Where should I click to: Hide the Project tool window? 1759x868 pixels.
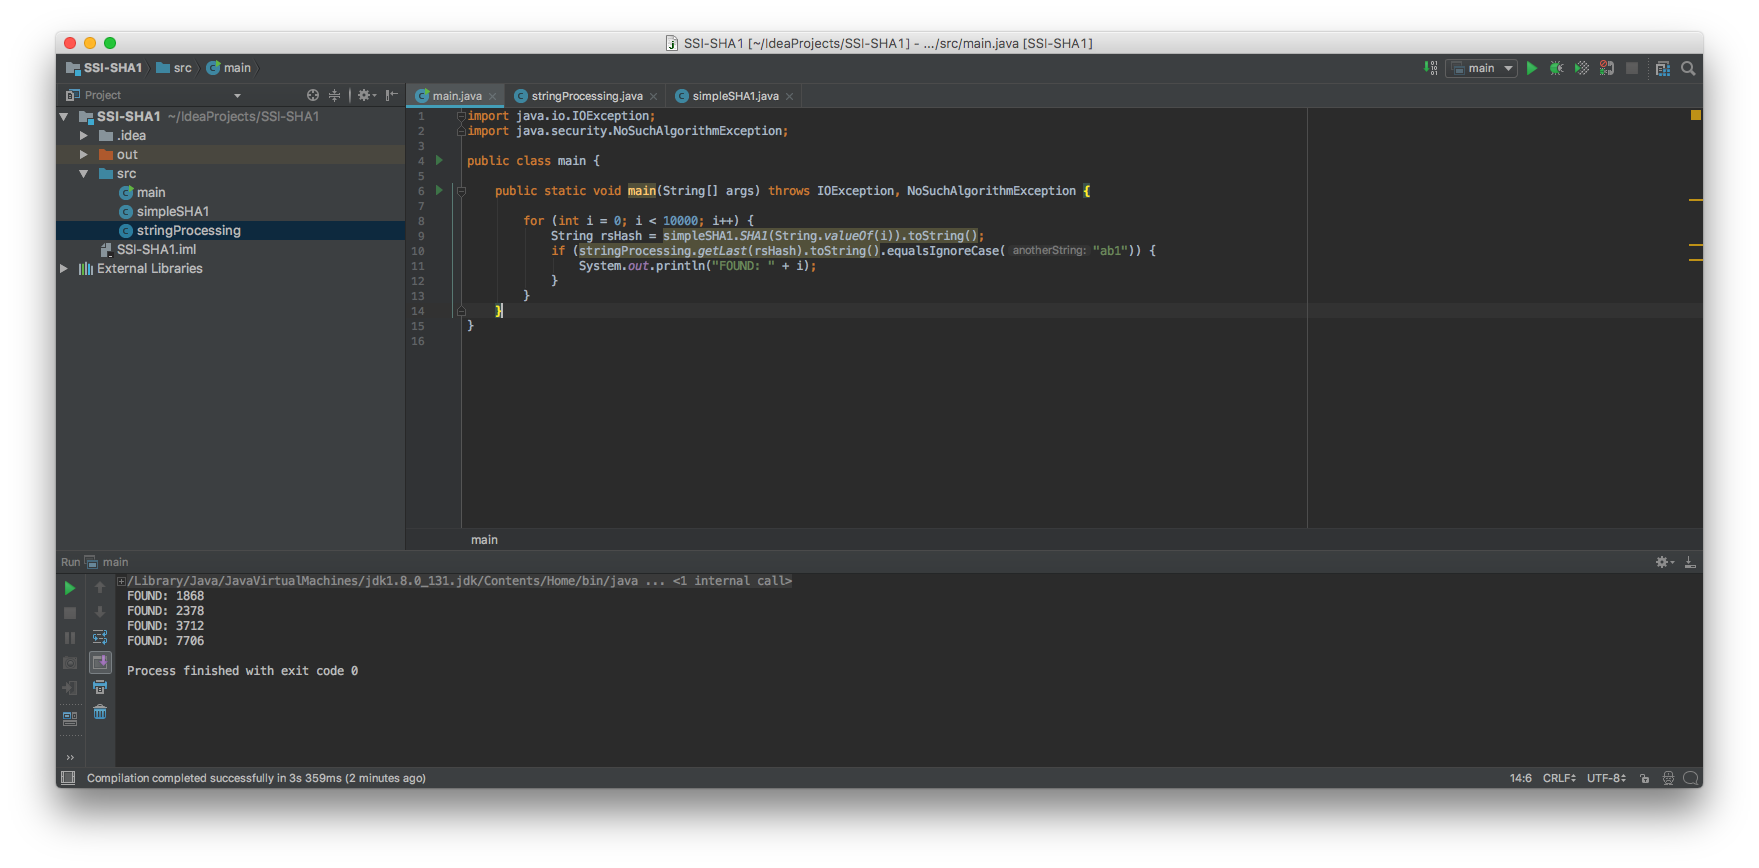(392, 95)
